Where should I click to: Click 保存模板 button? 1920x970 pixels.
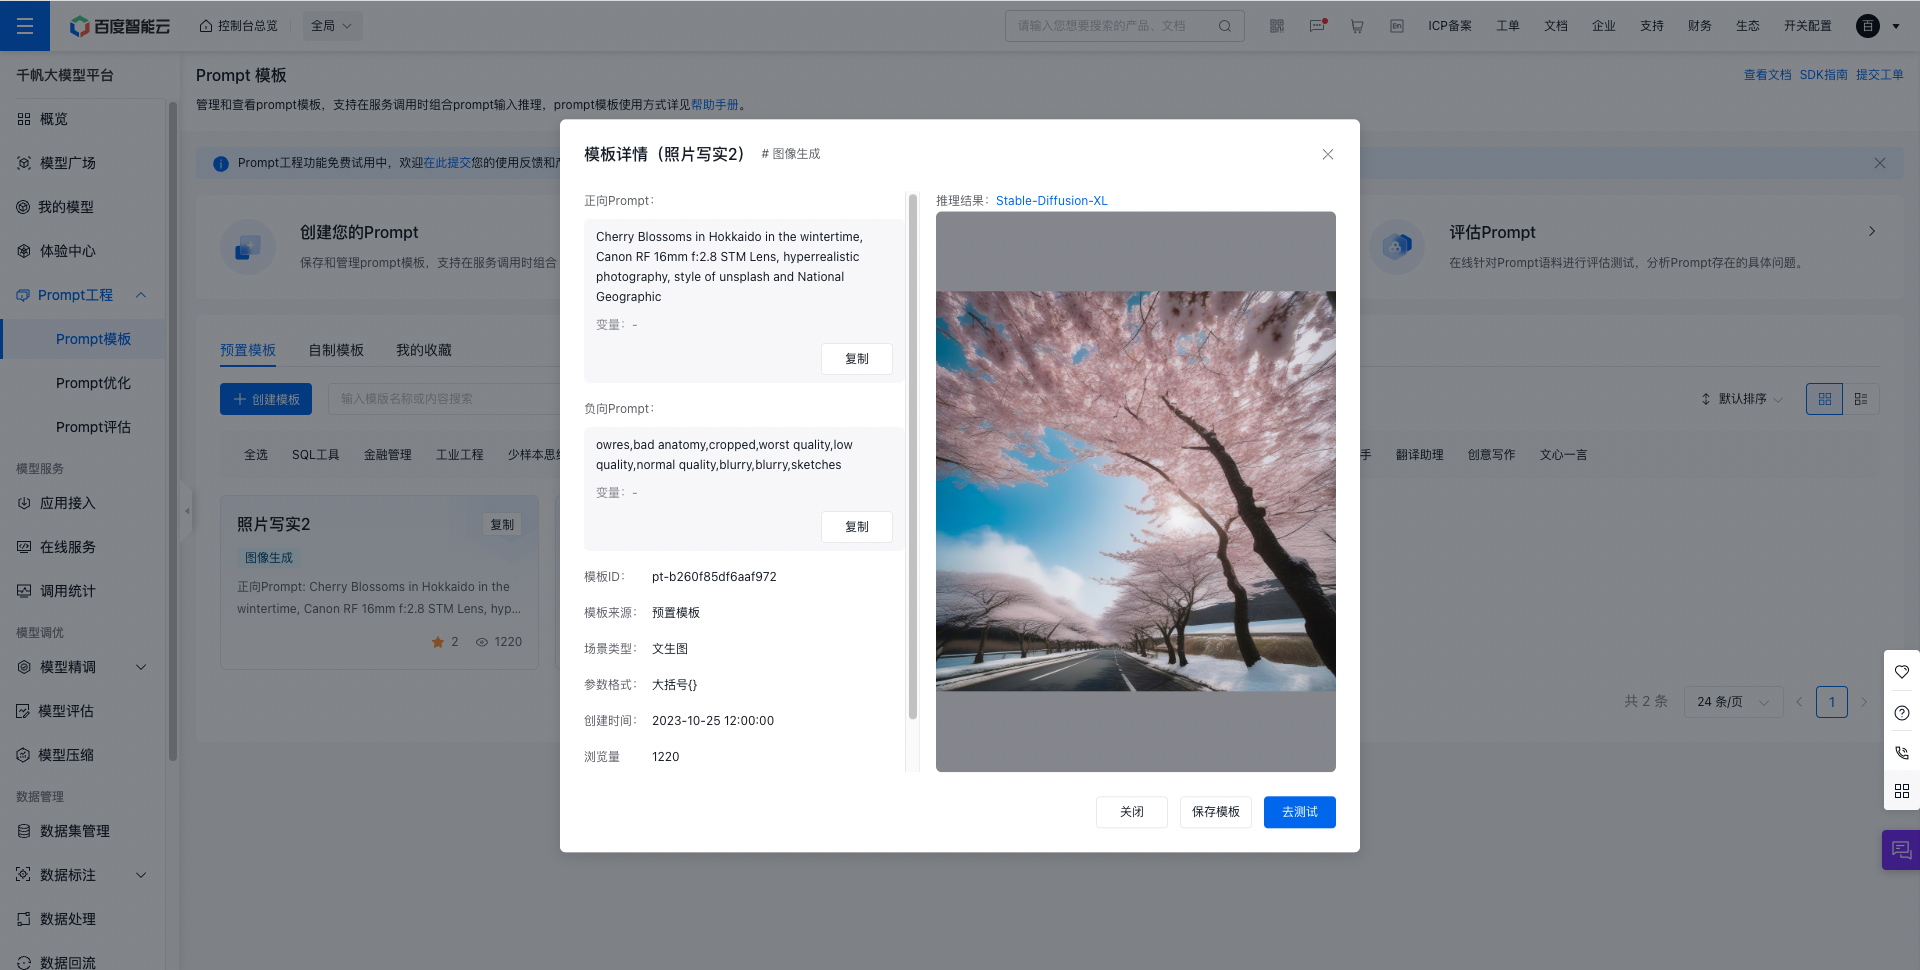[1216, 812]
